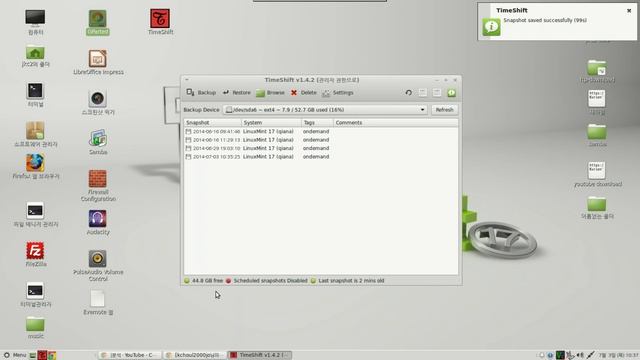640x360 pixels.
Task: Click the ondemand tag of 2014-07-03 snapshot
Action: [x=316, y=156]
